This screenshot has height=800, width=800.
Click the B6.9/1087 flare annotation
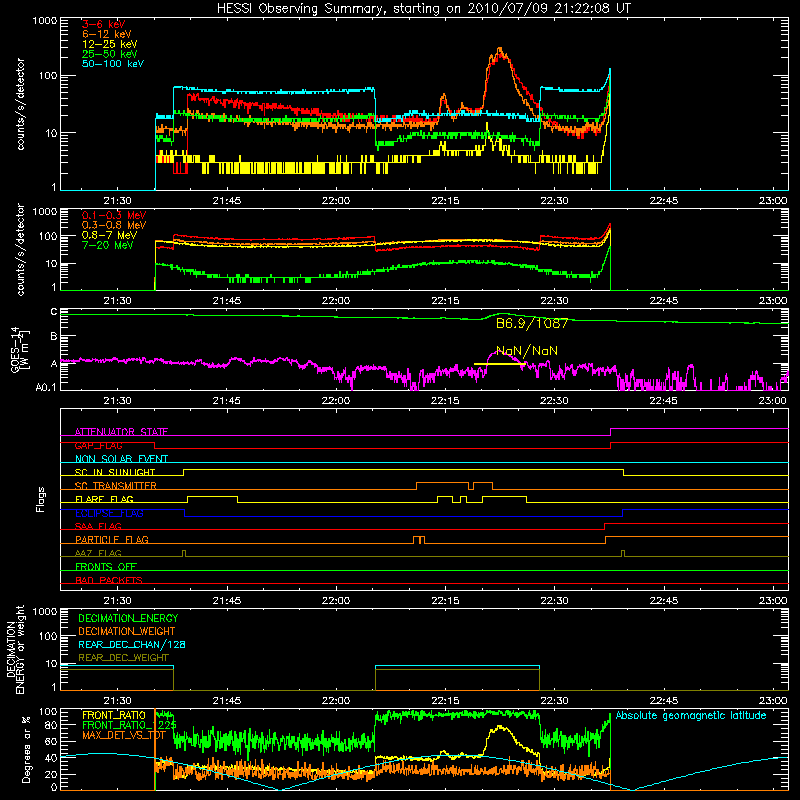(x=532, y=323)
